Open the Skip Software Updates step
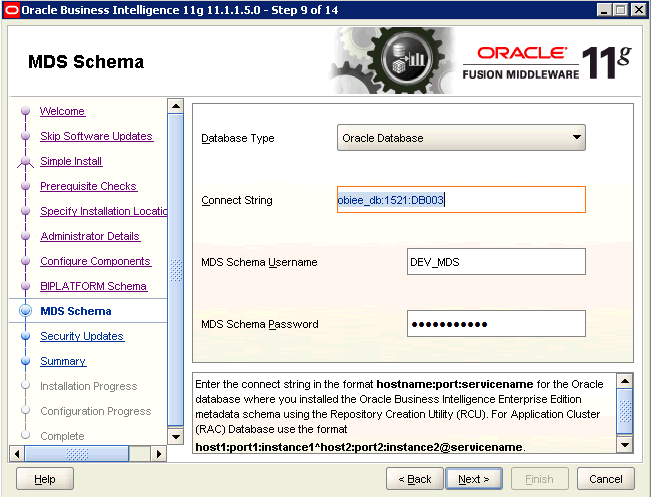This screenshot has height=497, width=651. tap(96, 136)
